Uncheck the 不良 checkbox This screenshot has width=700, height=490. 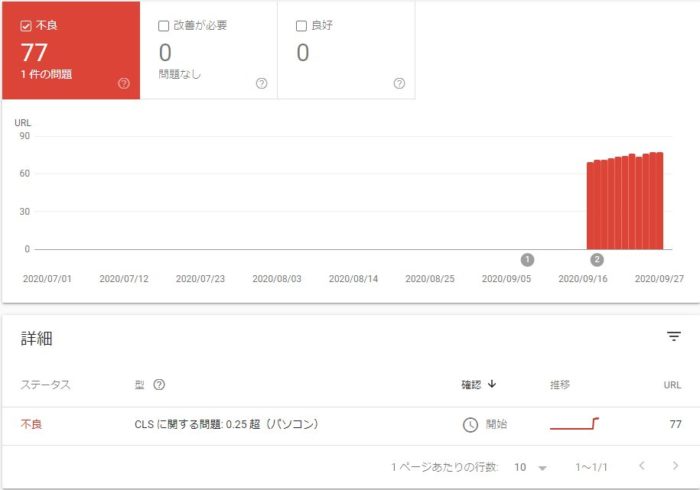coord(26,26)
